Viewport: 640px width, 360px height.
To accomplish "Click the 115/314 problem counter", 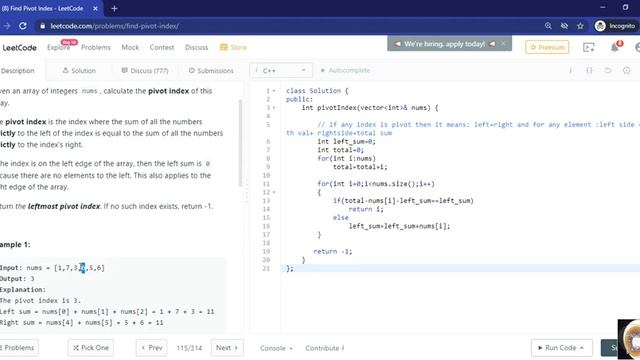I will pyautogui.click(x=189, y=348).
